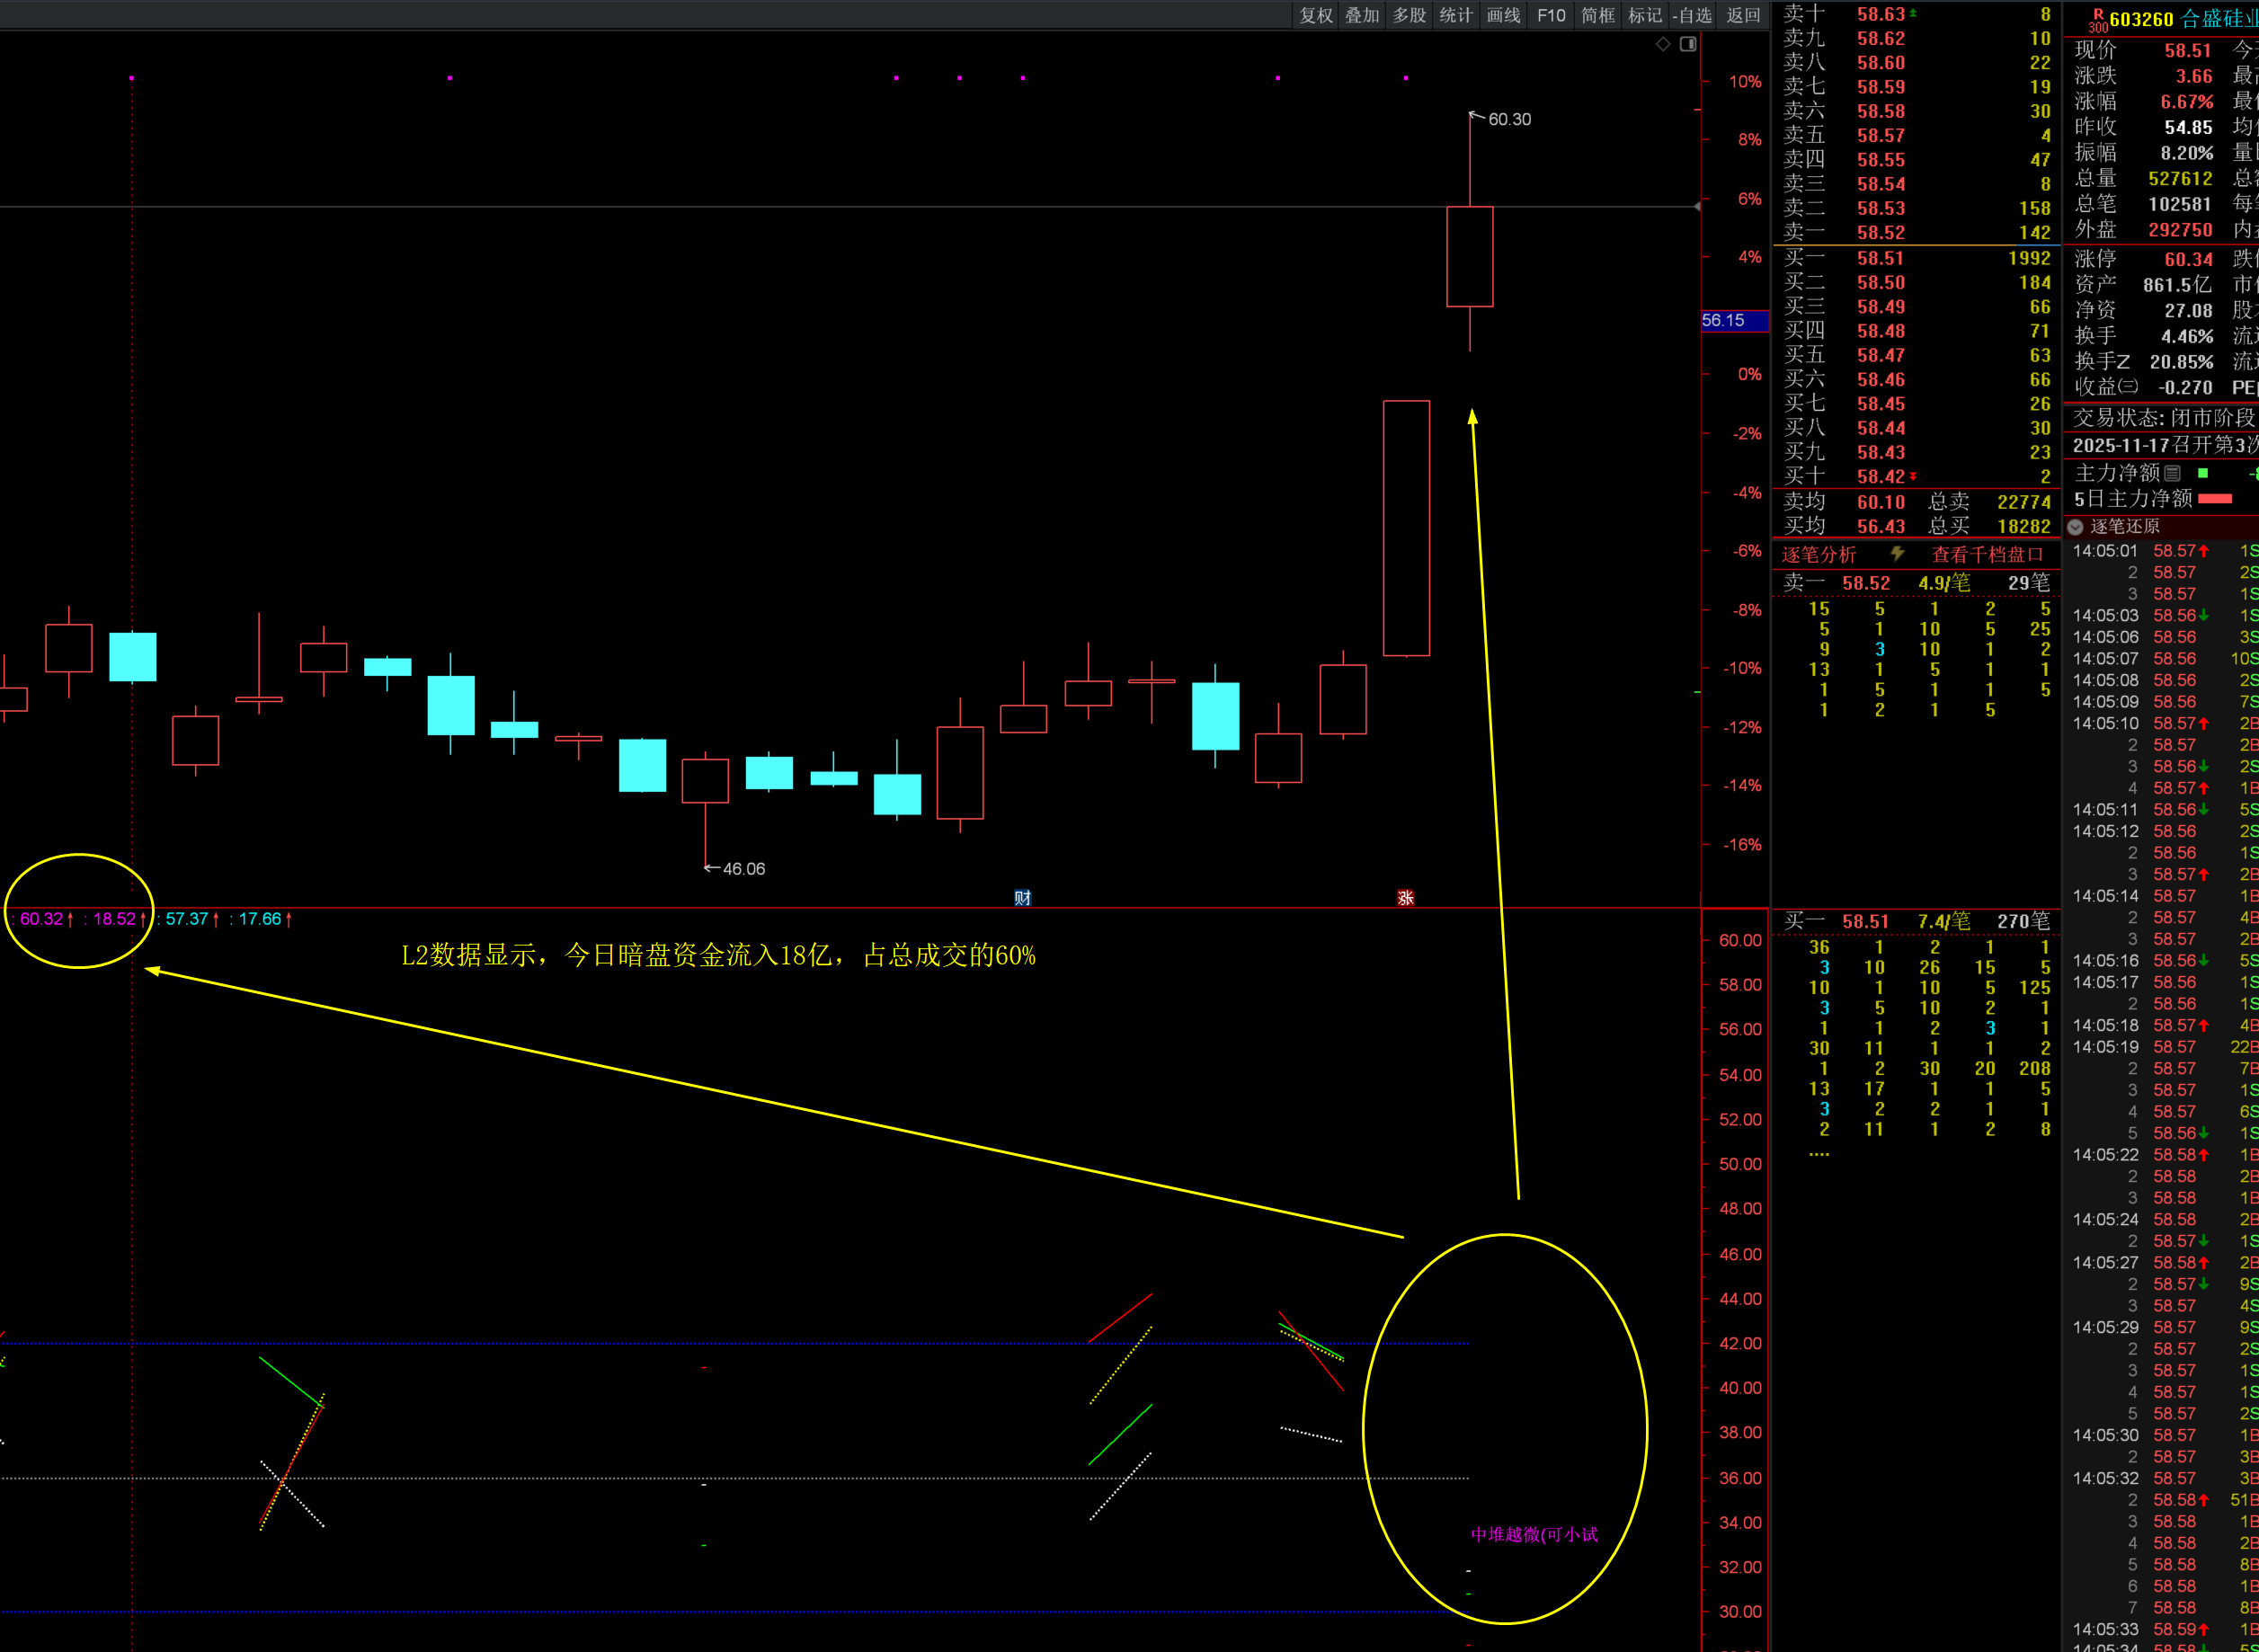Viewport: 2259px width, 1652px height.
Task: Click the red 涨 marker on the chart timeline
Action: [x=1405, y=897]
